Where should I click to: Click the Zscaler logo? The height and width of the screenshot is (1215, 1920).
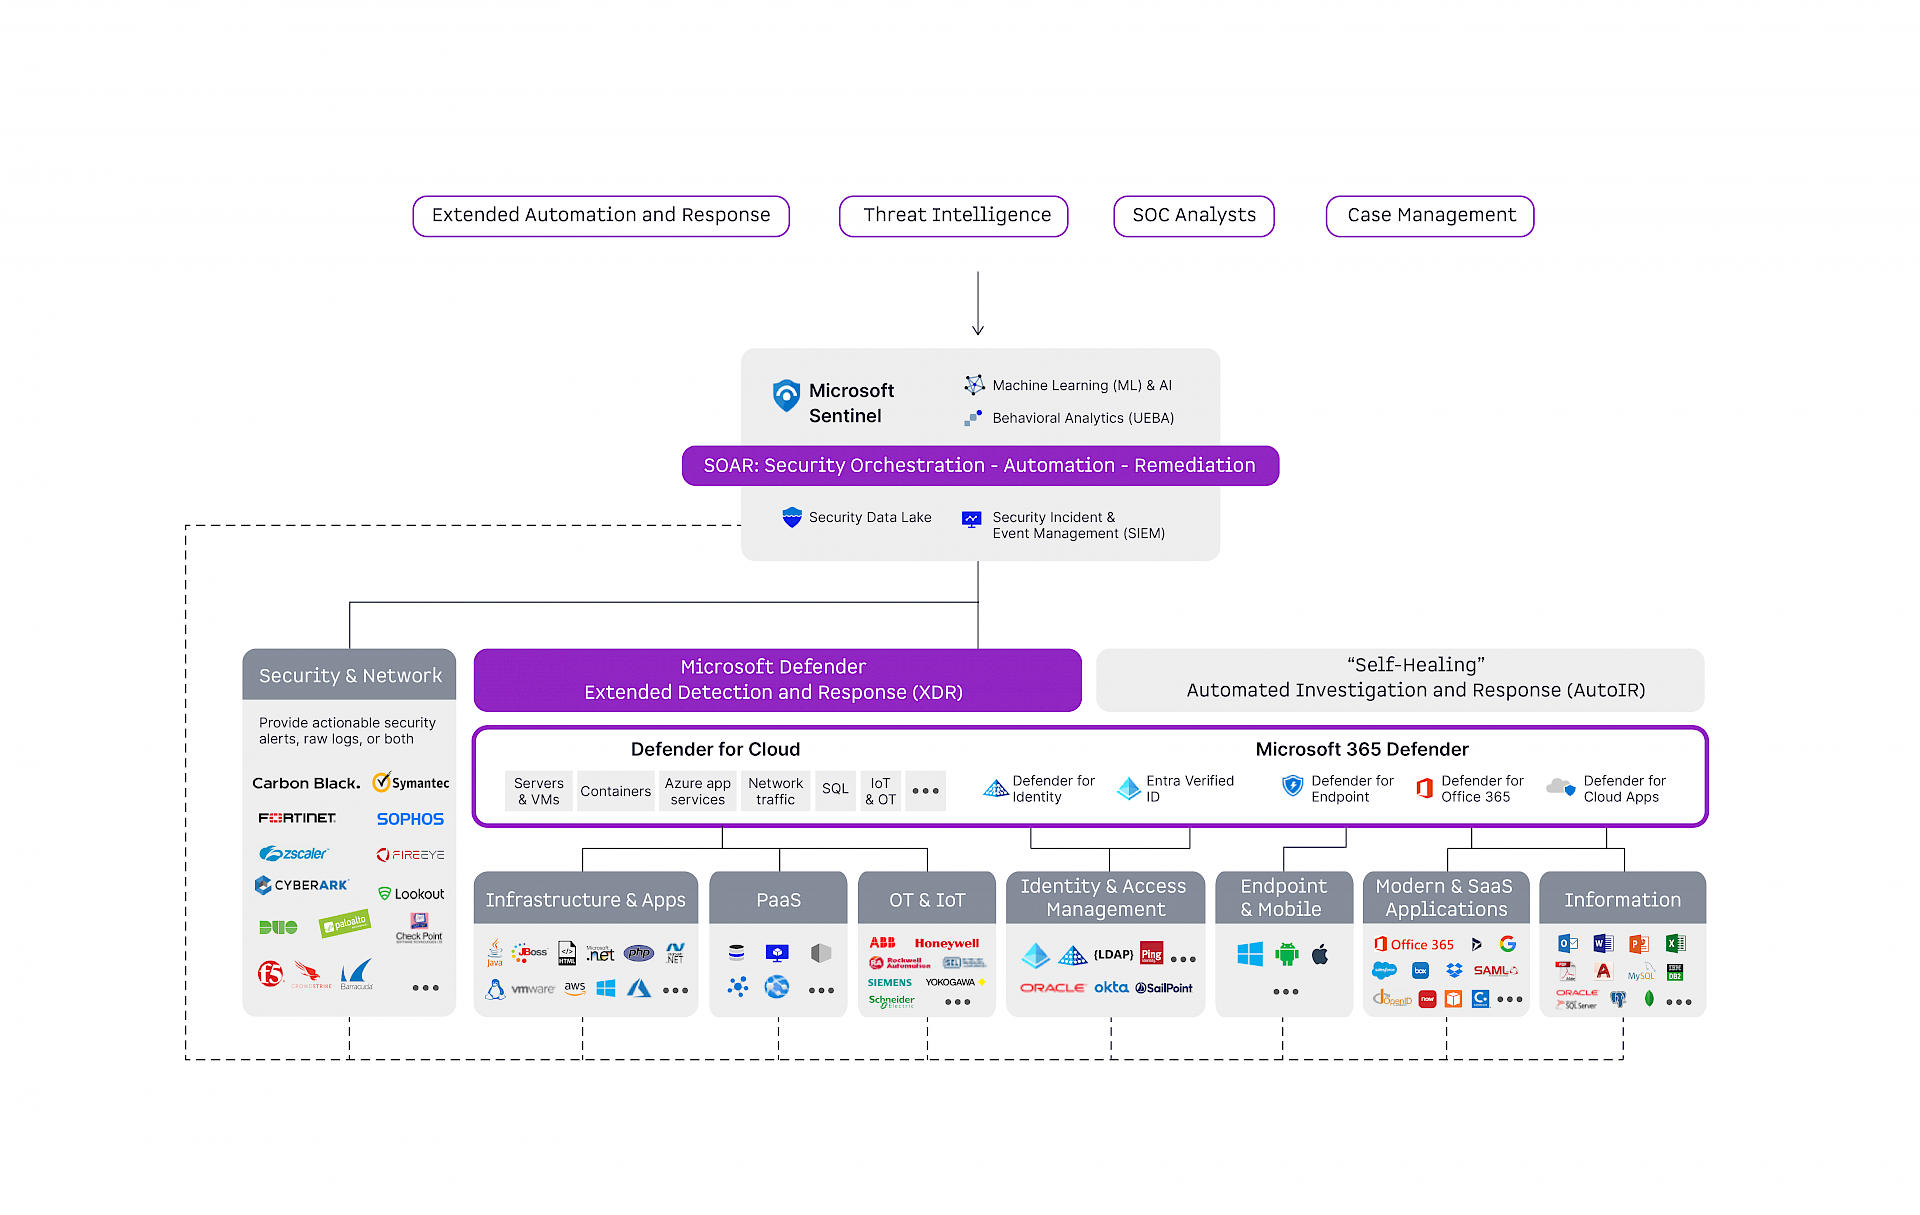[x=293, y=854]
